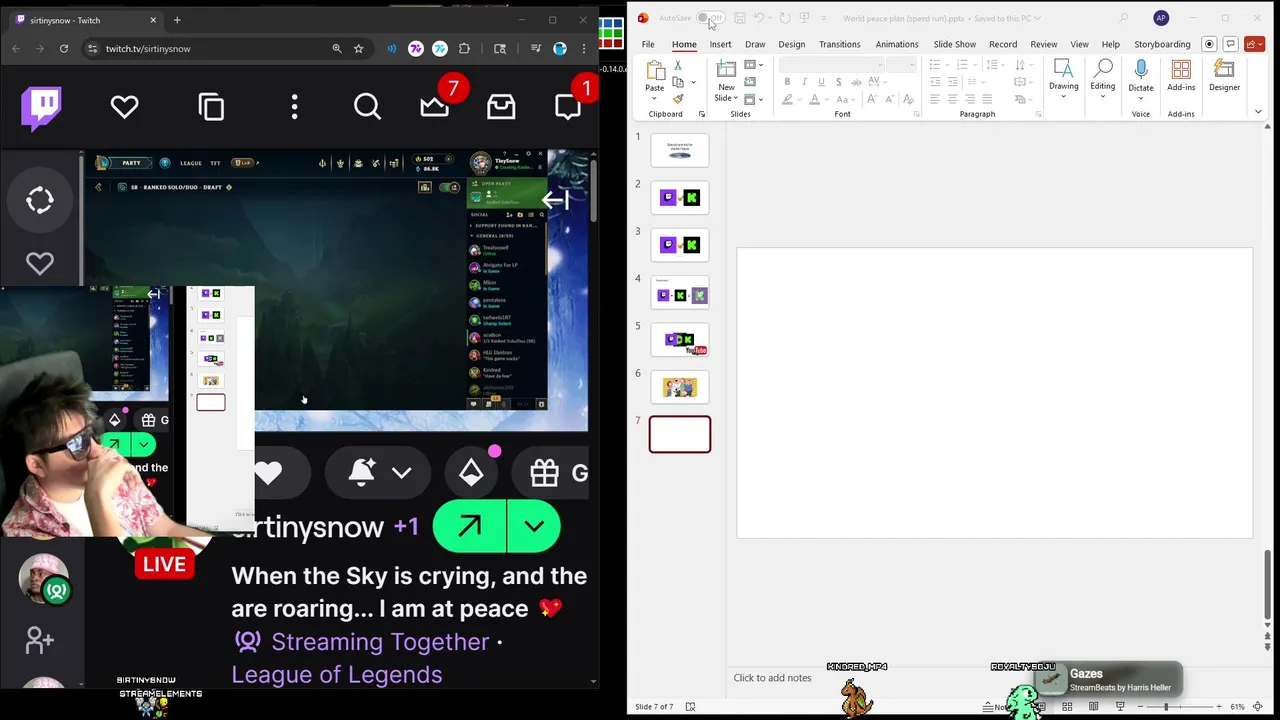Click the Format Painter brush icon
Viewport: 1280px width, 720px height.
point(678,99)
